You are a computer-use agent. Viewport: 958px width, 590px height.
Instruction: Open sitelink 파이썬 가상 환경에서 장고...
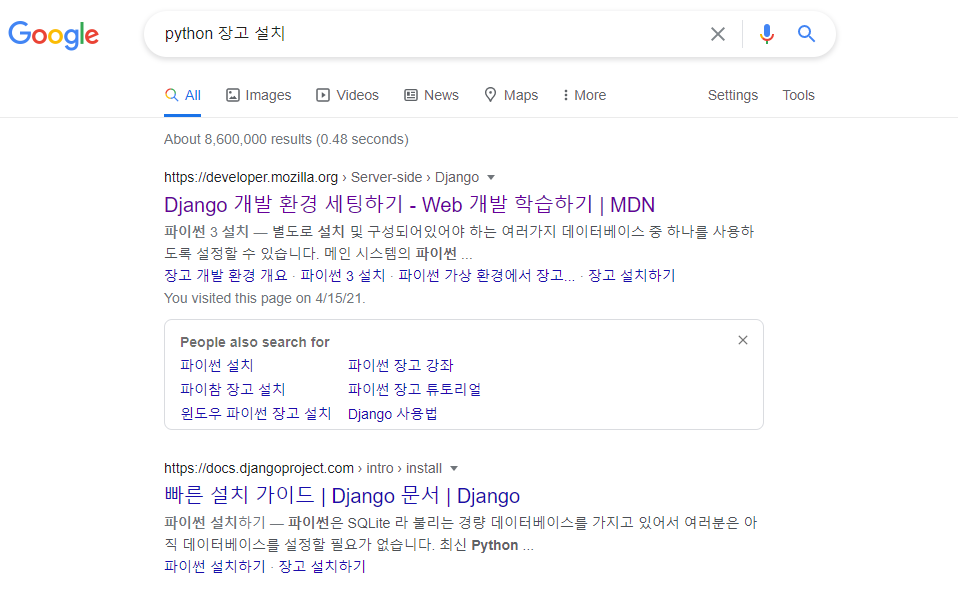point(486,275)
